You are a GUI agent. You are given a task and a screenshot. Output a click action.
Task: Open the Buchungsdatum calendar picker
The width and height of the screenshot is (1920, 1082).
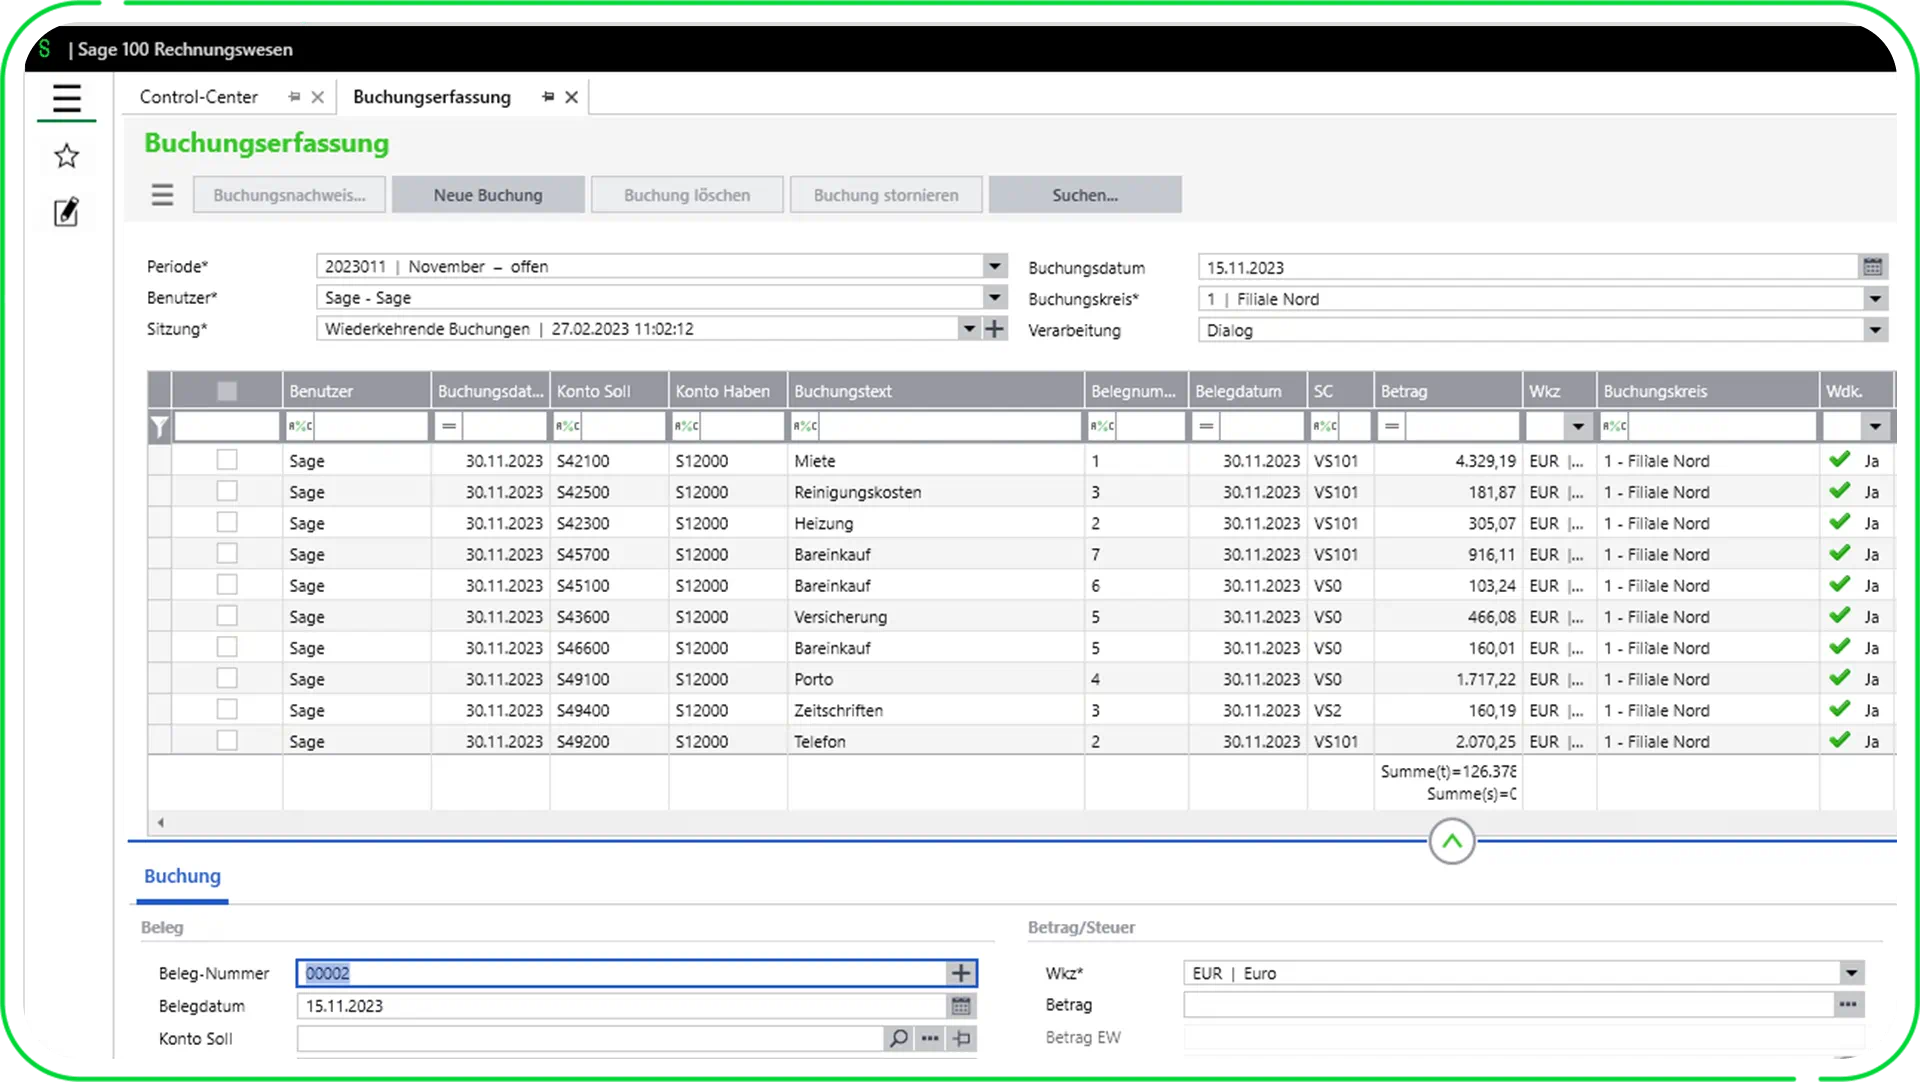click(1872, 267)
